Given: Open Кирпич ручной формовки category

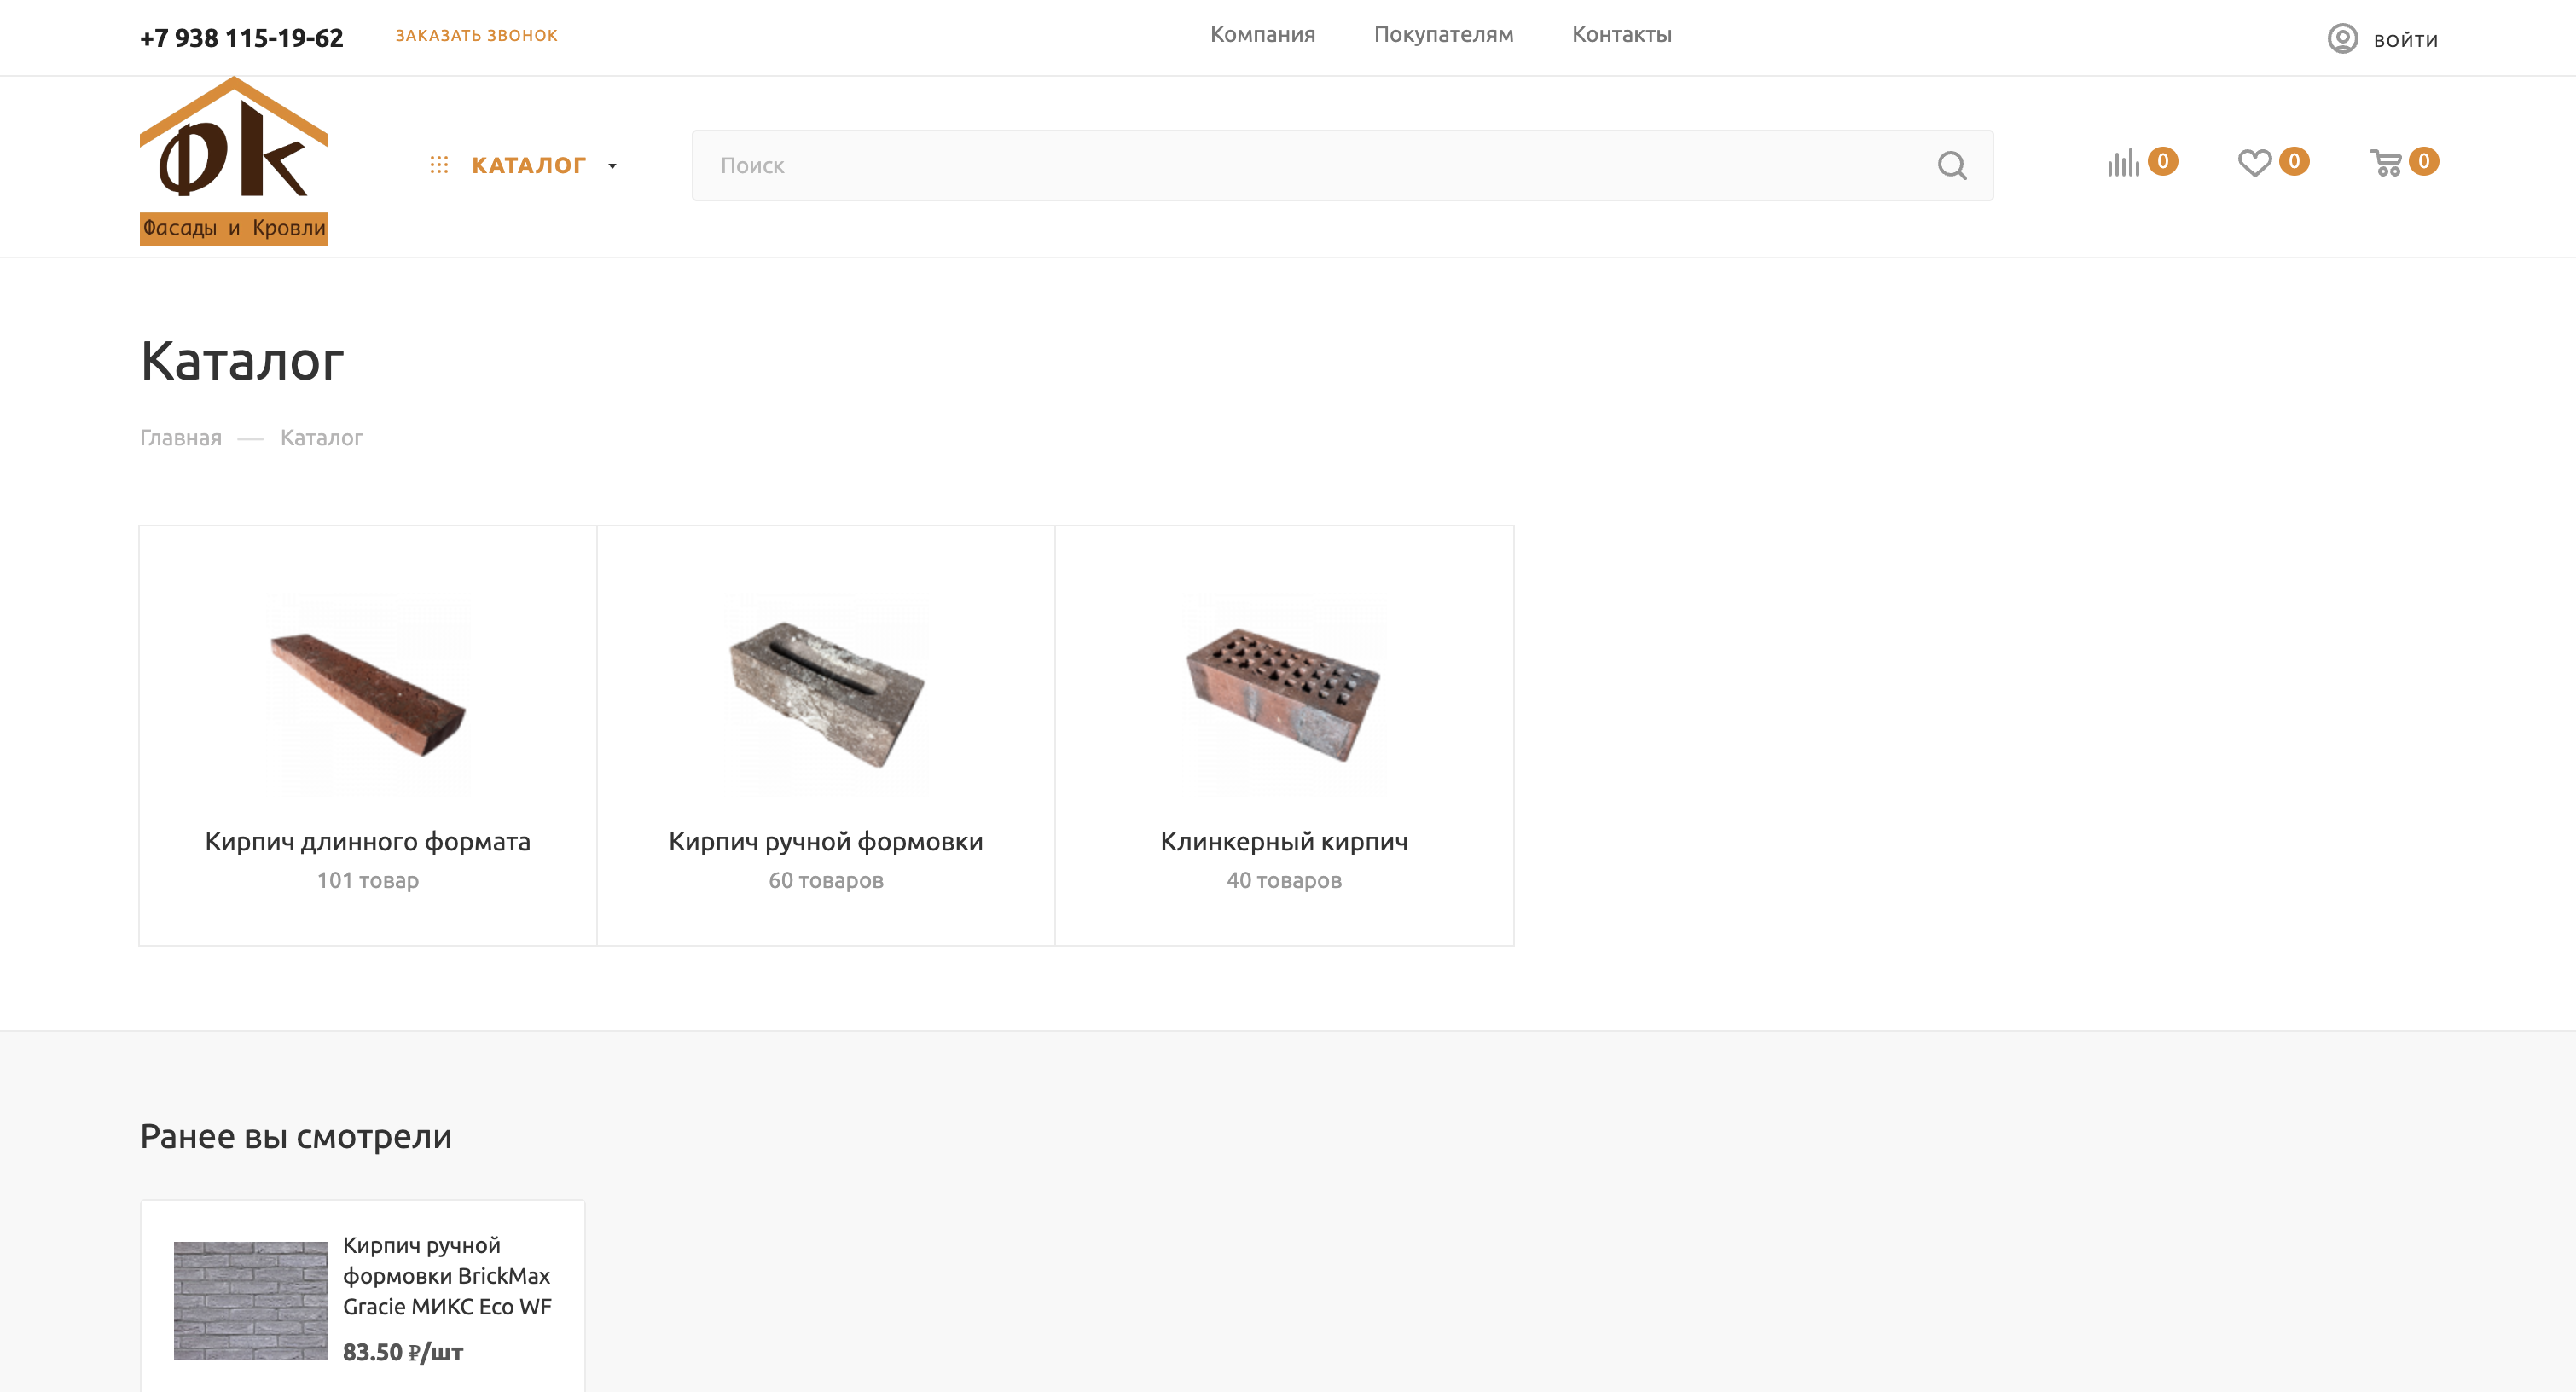Looking at the screenshot, I should click(826, 842).
